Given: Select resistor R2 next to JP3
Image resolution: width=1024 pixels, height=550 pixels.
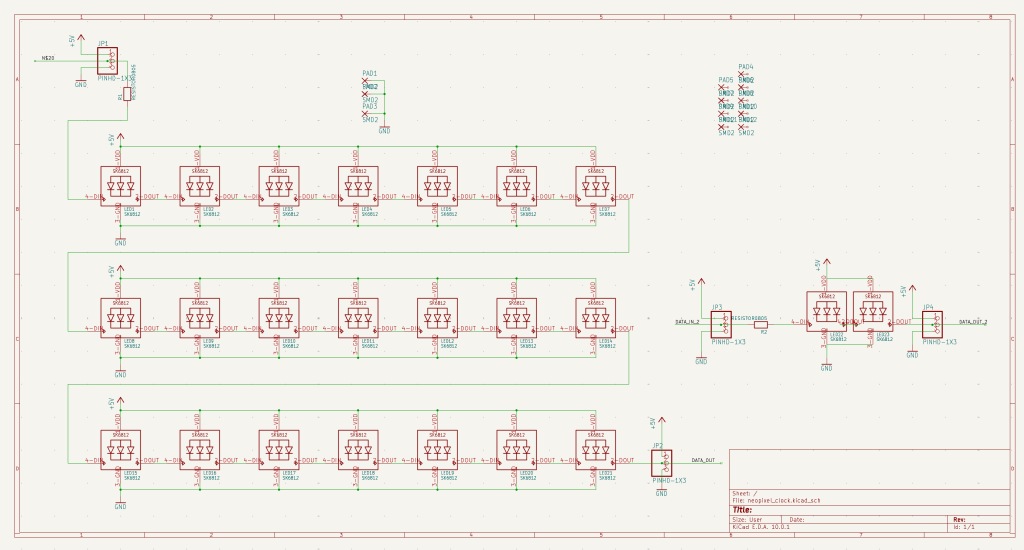Looking at the screenshot, I should point(761,325).
